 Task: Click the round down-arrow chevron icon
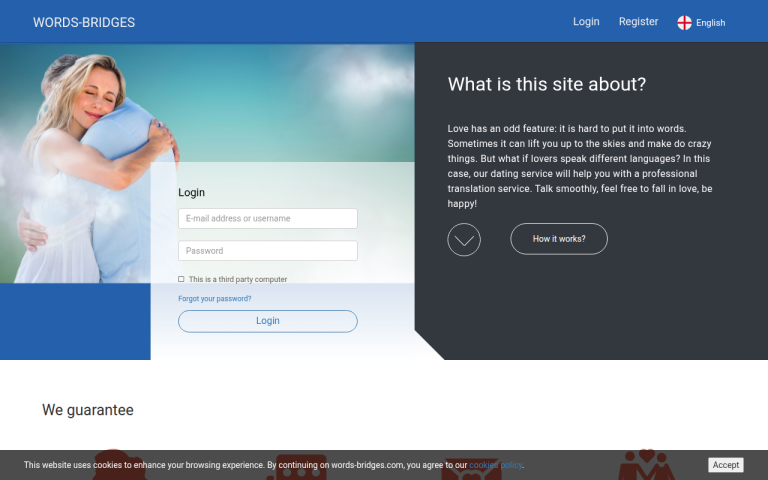(x=464, y=240)
